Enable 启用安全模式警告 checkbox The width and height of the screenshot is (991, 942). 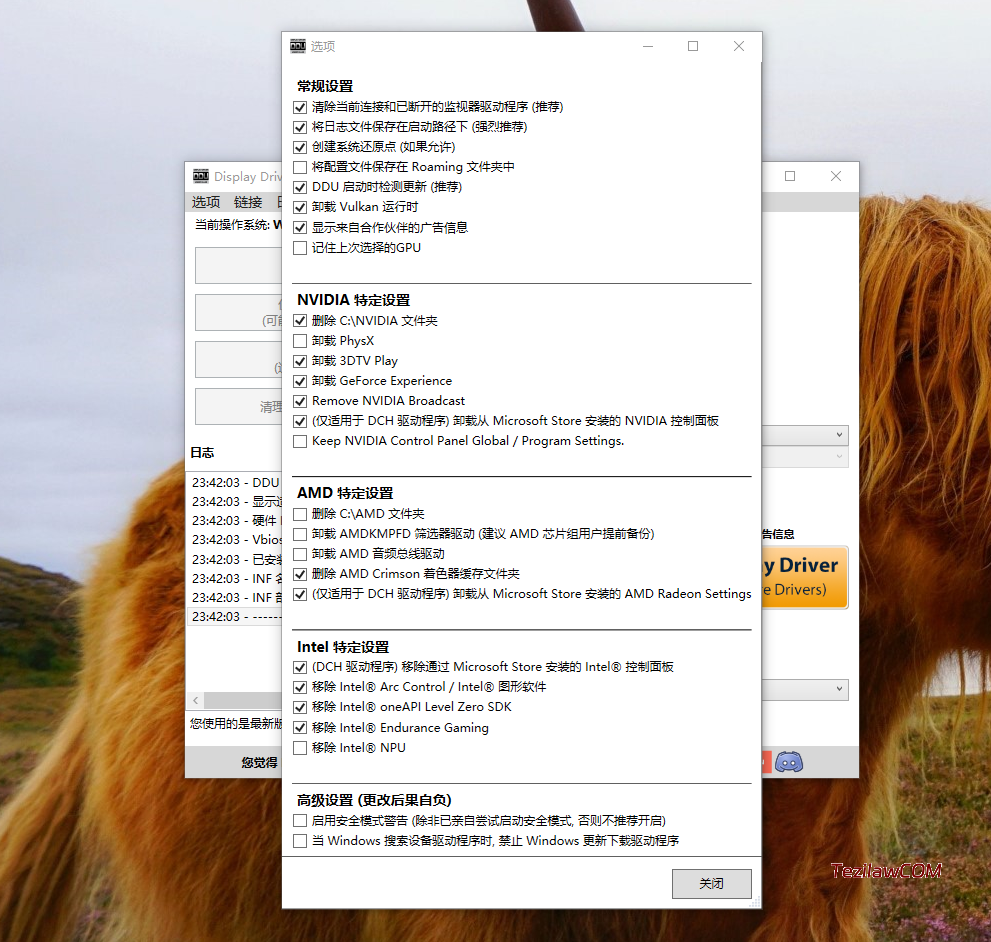300,821
